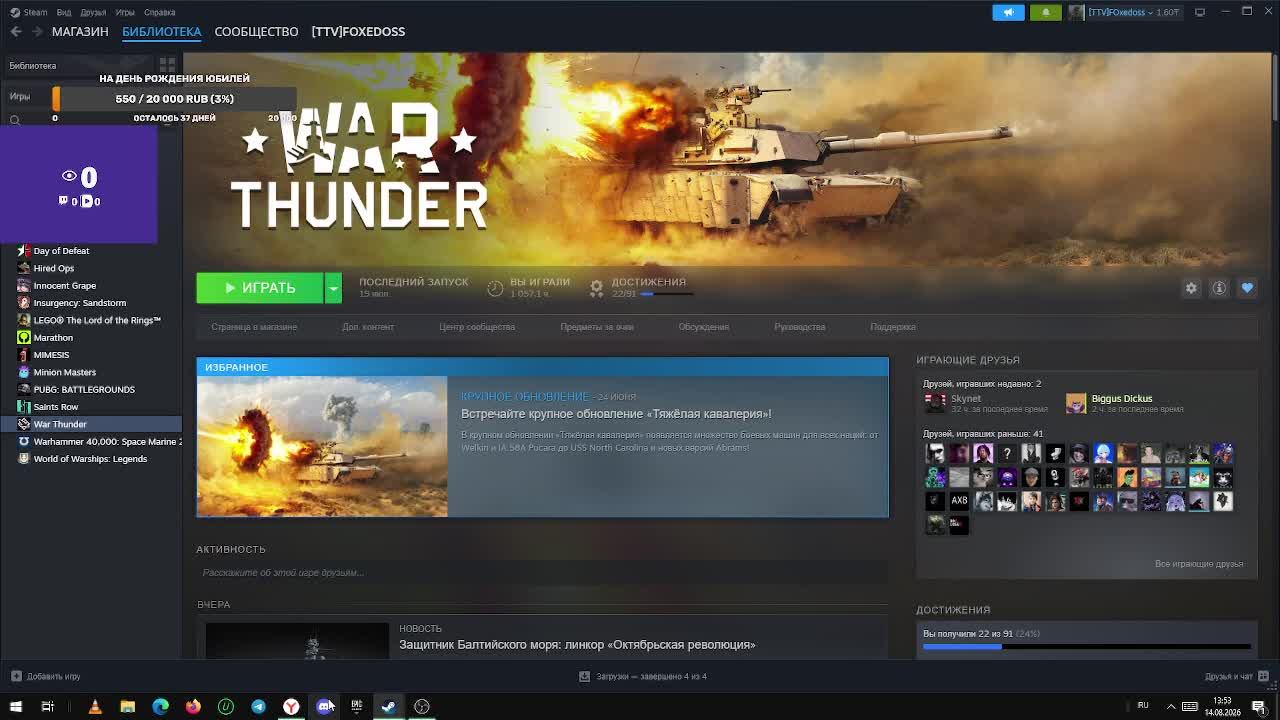Viewport: 1280px width, 720px height.
Task: Open VLC media player from the taskbar
Action: (x=95, y=707)
